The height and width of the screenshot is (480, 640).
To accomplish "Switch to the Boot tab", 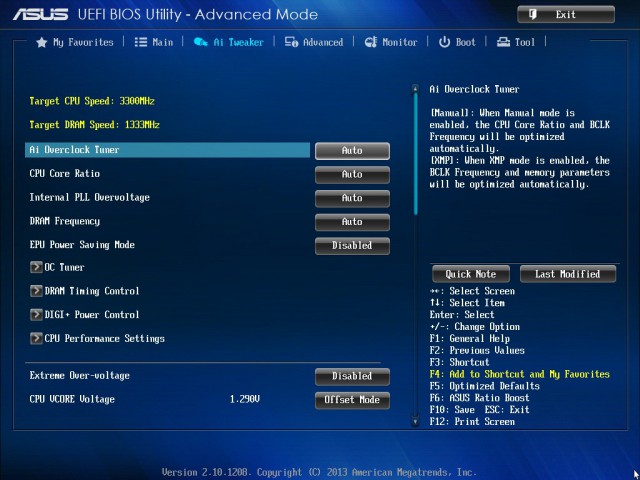I will [x=457, y=42].
